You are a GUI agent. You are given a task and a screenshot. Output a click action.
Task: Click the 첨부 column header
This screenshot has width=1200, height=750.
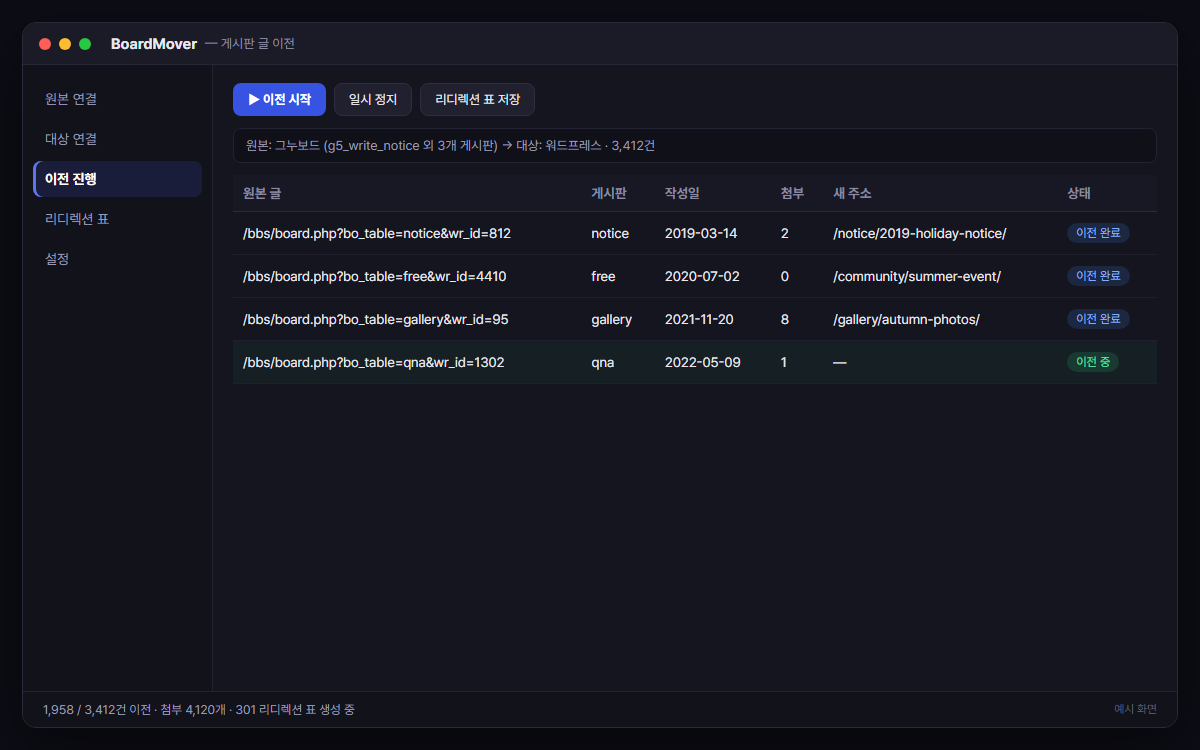[x=792, y=193]
